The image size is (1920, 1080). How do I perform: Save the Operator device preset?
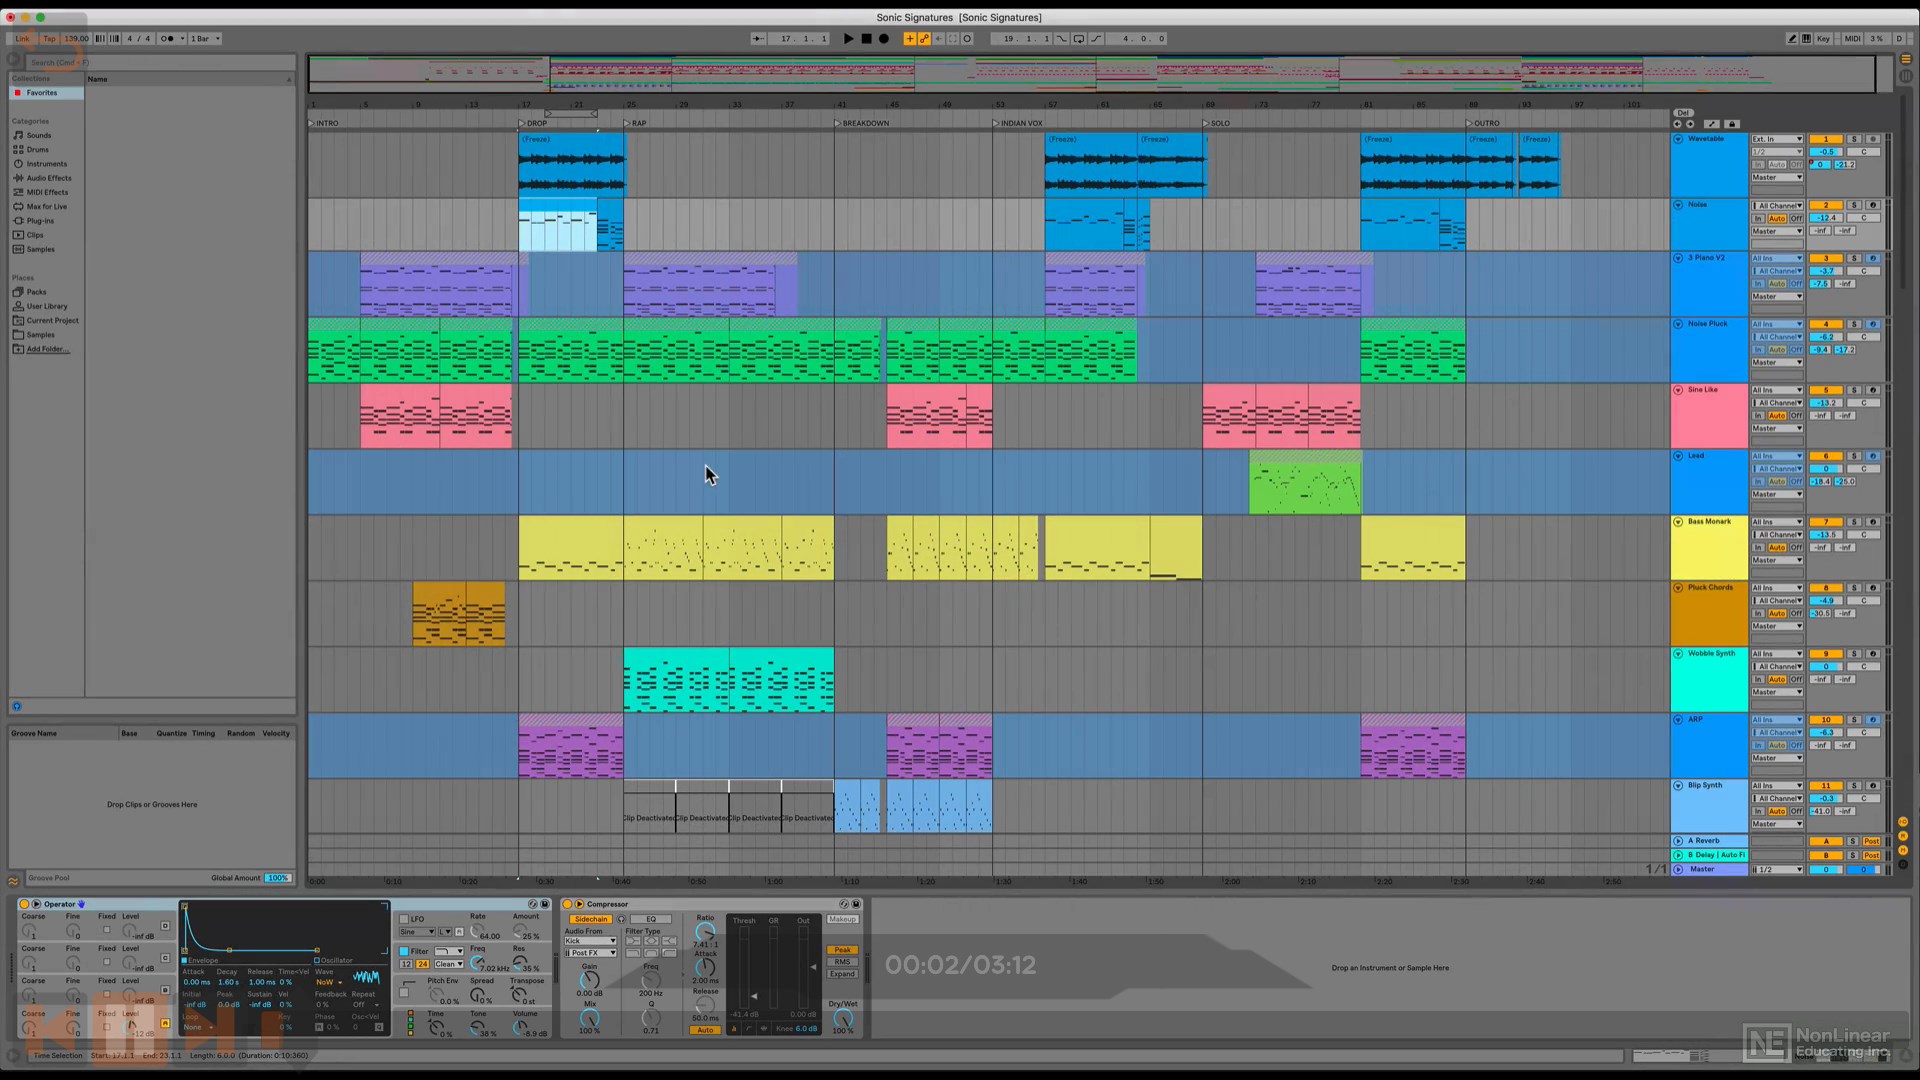coord(545,904)
